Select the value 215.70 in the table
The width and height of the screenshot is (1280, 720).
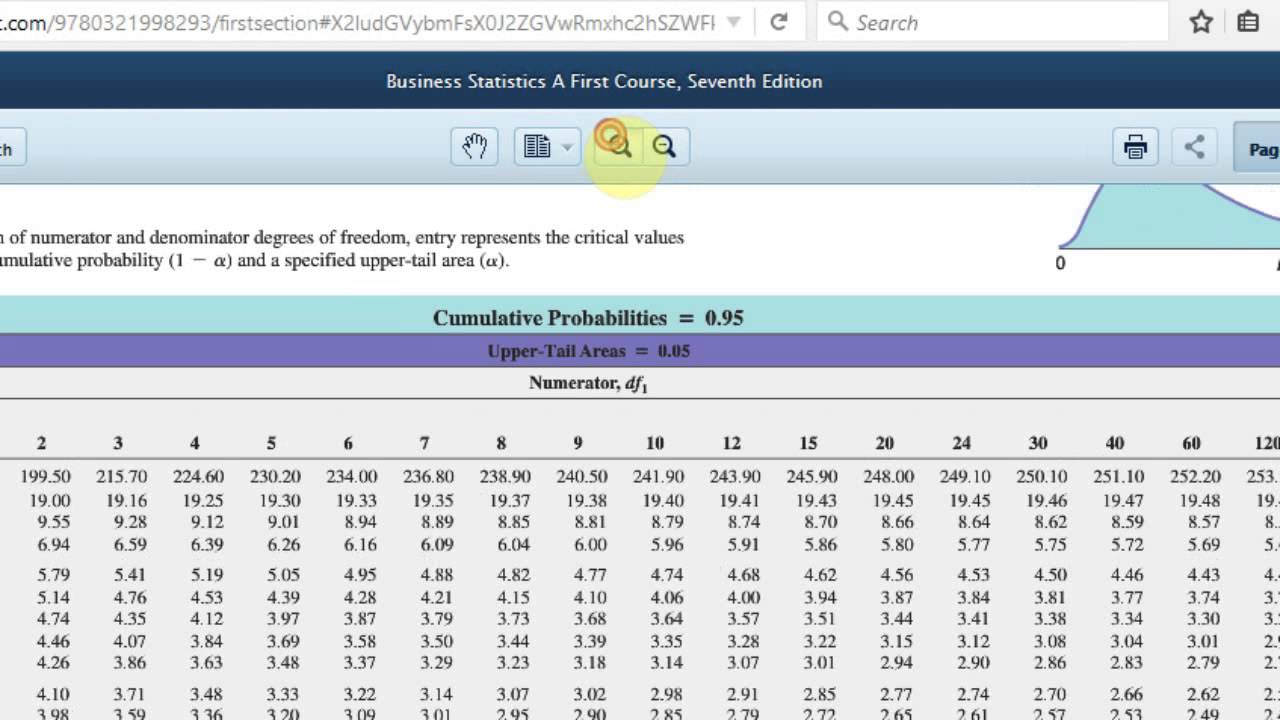pyautogui.click(x=122, y=477)
